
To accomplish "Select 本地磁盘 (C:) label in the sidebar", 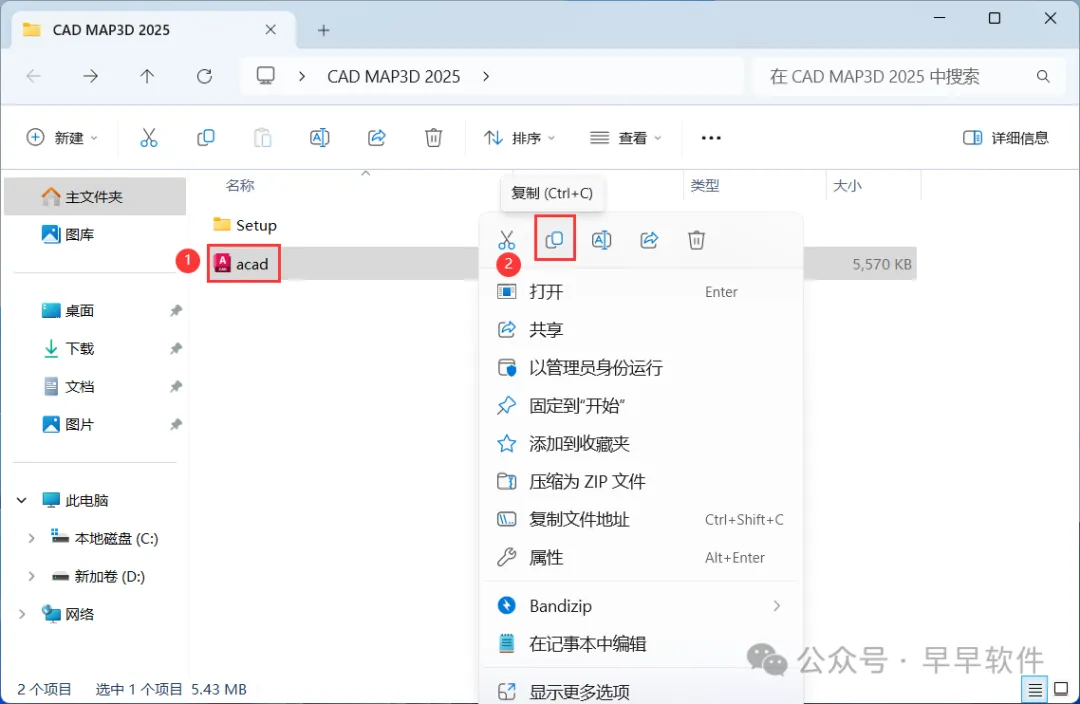I will tap(116, 538).
